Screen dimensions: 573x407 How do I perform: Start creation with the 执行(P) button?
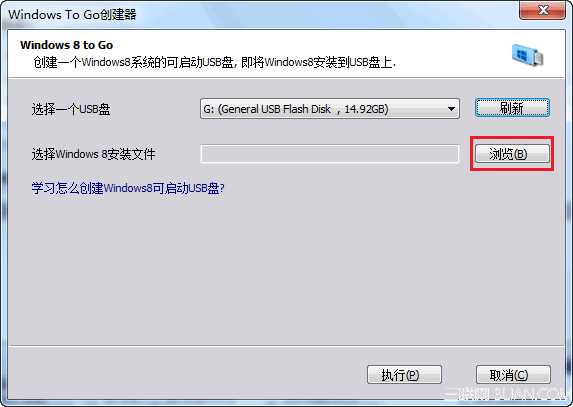(404, 374)
